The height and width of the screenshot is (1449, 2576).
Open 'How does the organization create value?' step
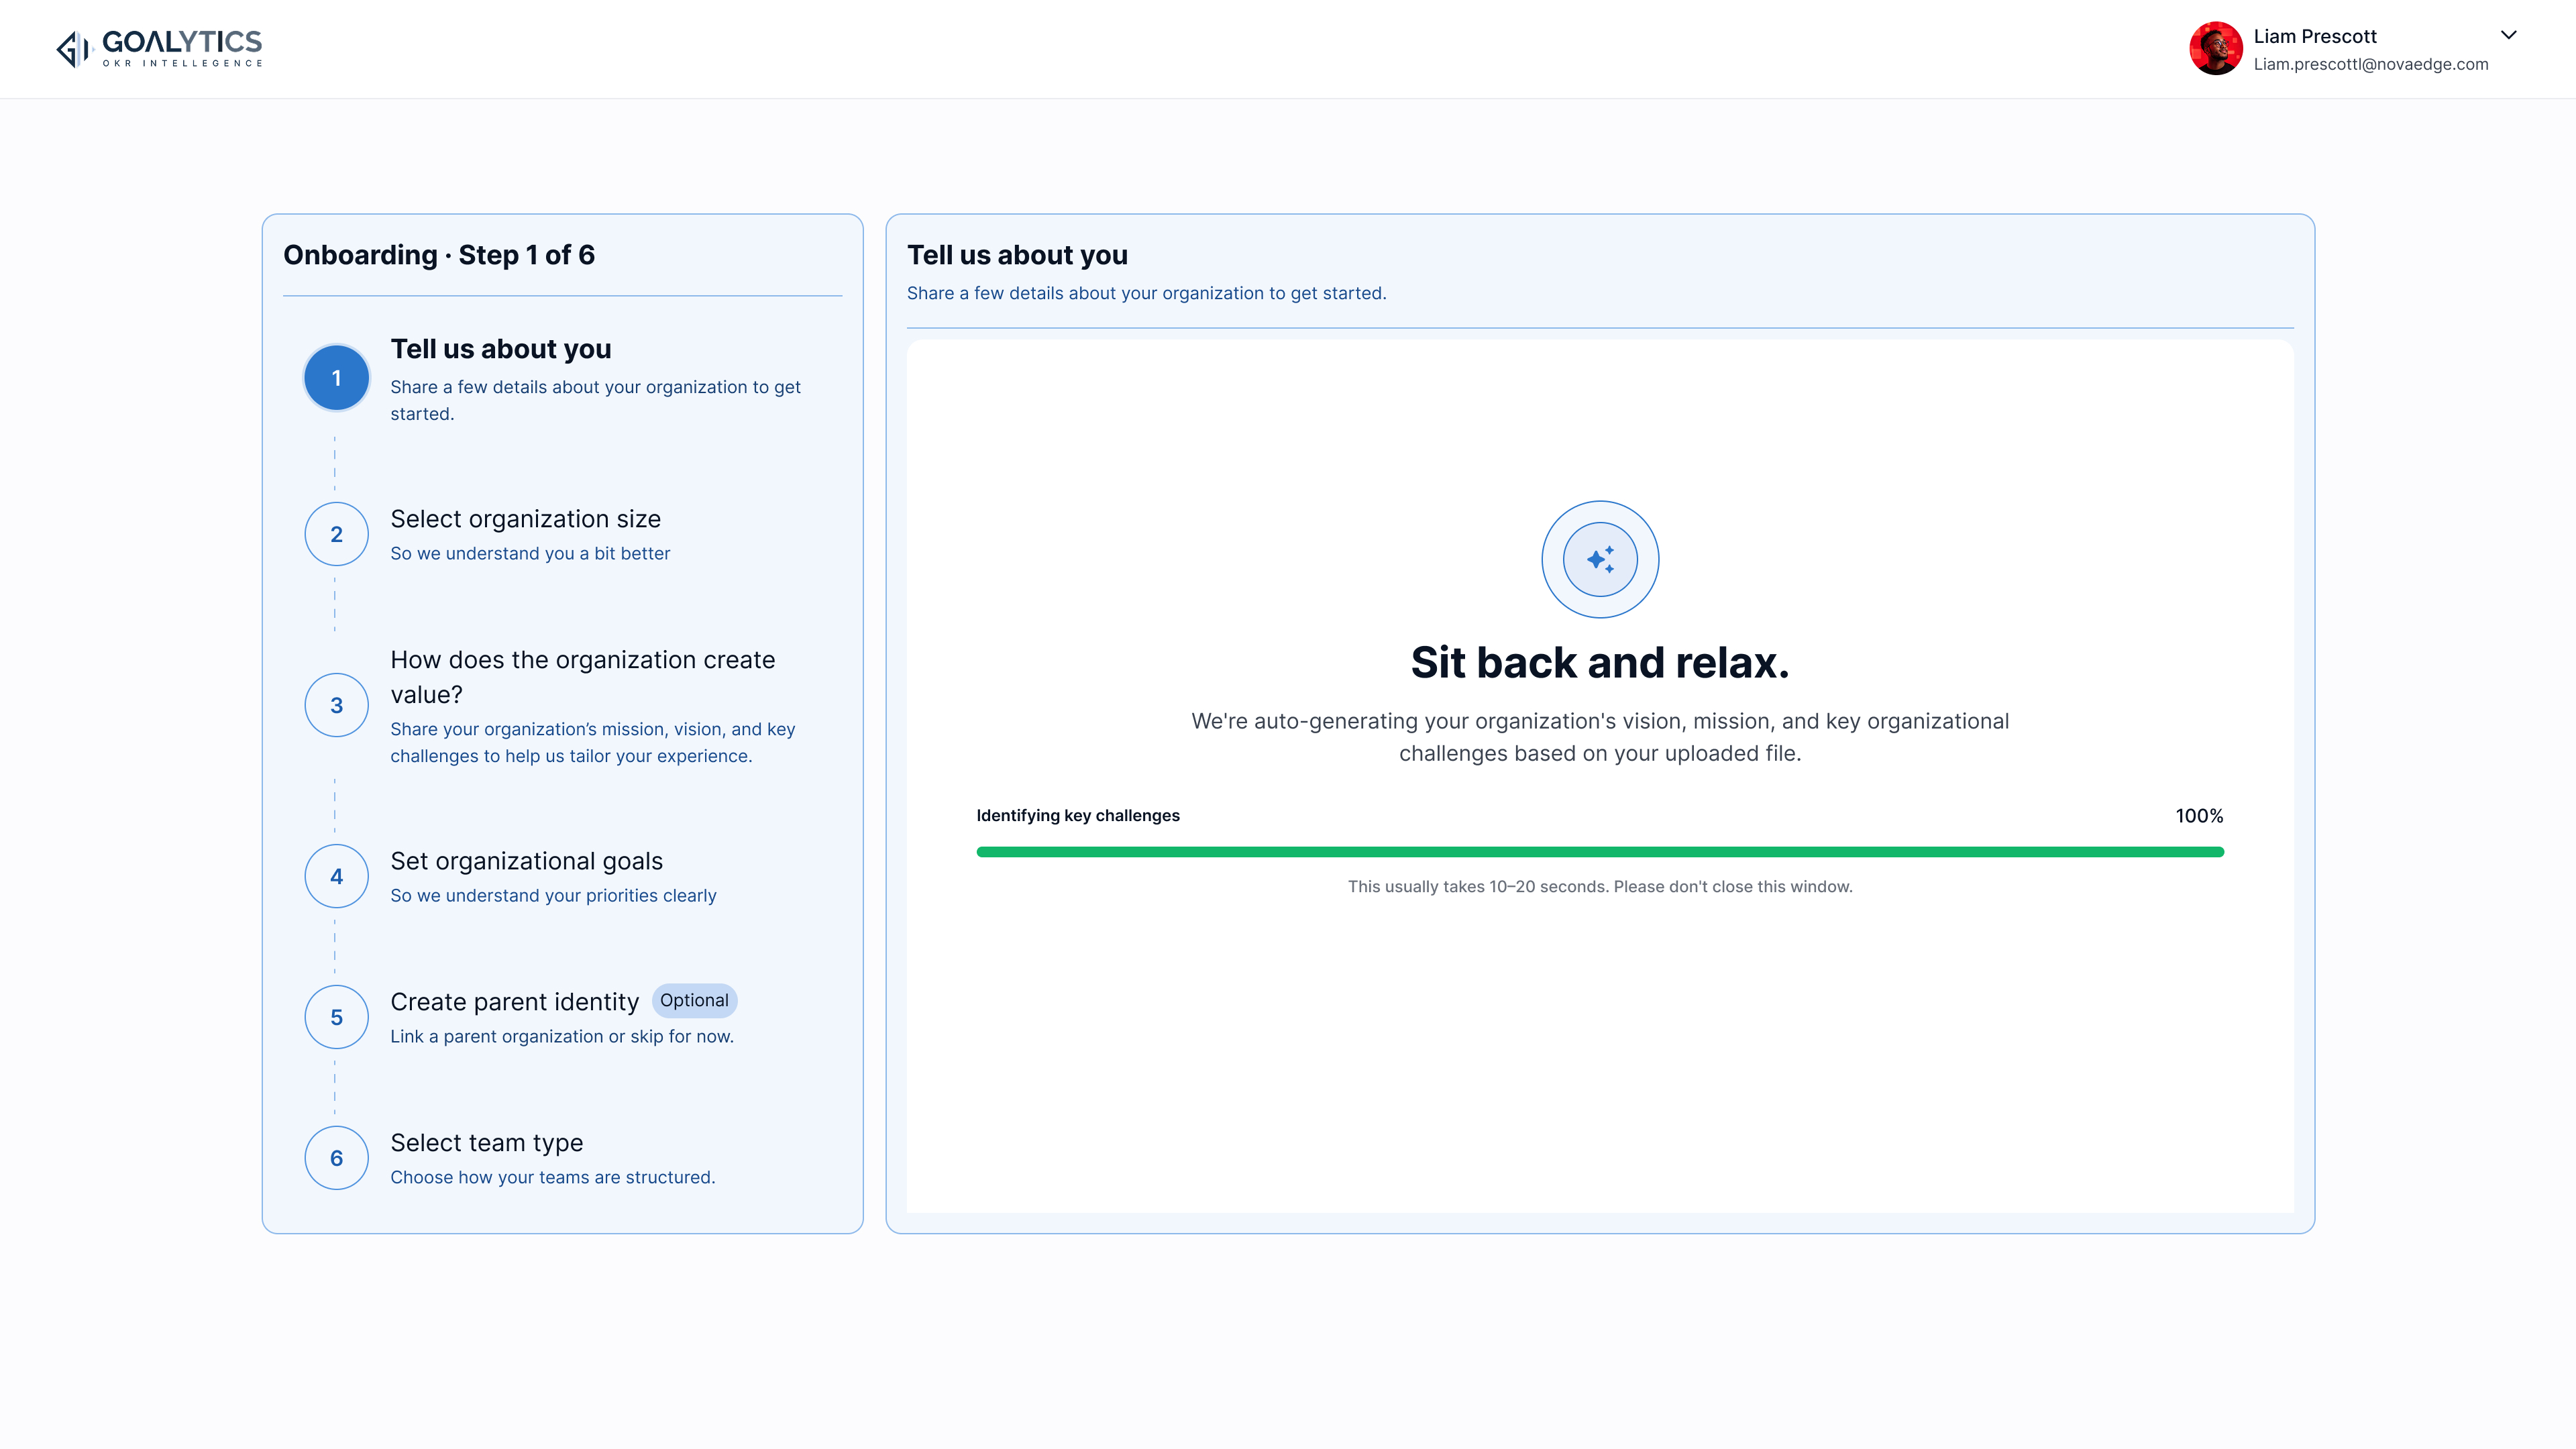(582, 677)
